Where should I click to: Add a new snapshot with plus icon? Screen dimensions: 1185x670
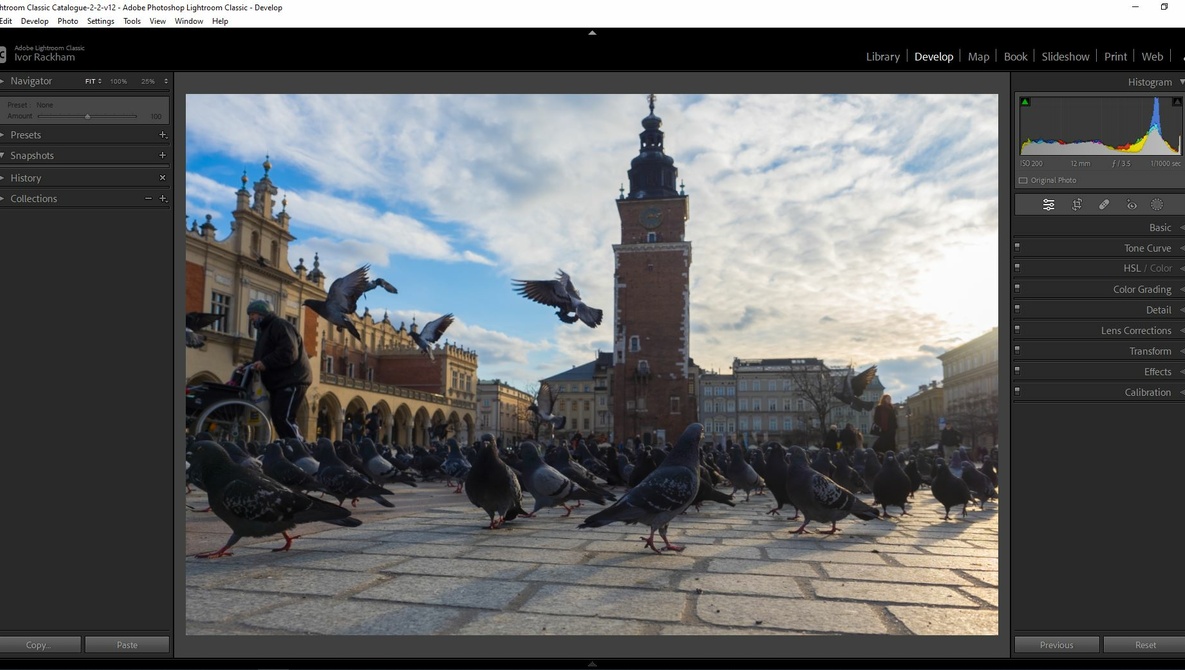click(163, 156)
